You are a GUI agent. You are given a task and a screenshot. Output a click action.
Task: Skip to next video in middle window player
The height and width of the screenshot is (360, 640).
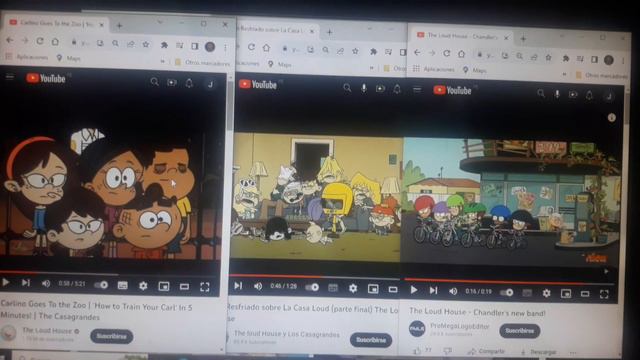238,286
